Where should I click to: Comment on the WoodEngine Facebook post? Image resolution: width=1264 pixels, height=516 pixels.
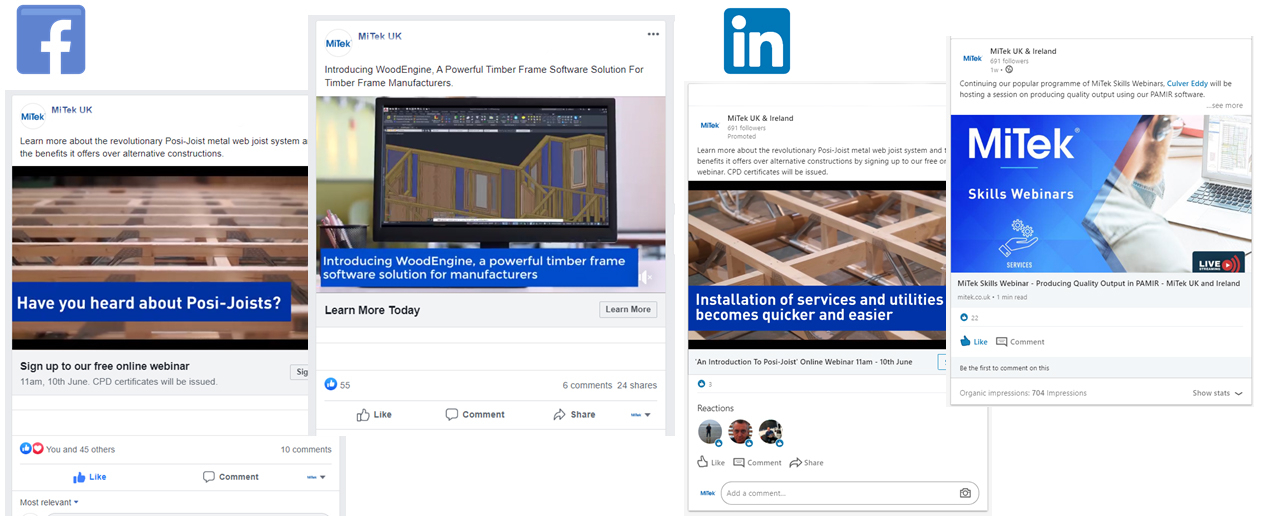[x=475, y=414]
